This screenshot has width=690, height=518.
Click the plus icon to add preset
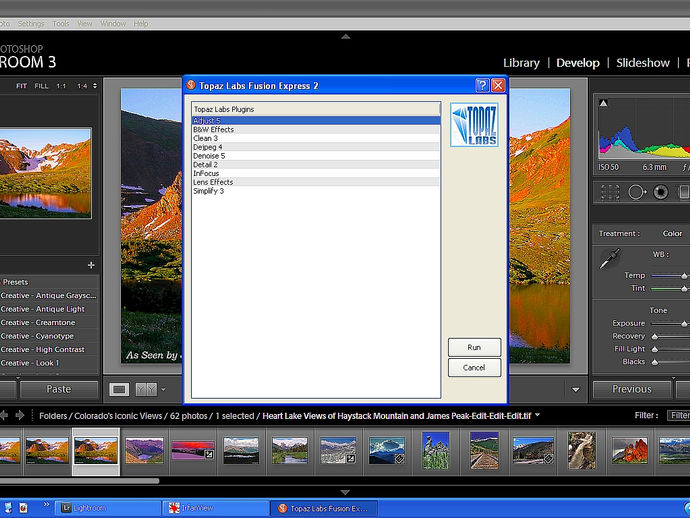pos(91,265)
